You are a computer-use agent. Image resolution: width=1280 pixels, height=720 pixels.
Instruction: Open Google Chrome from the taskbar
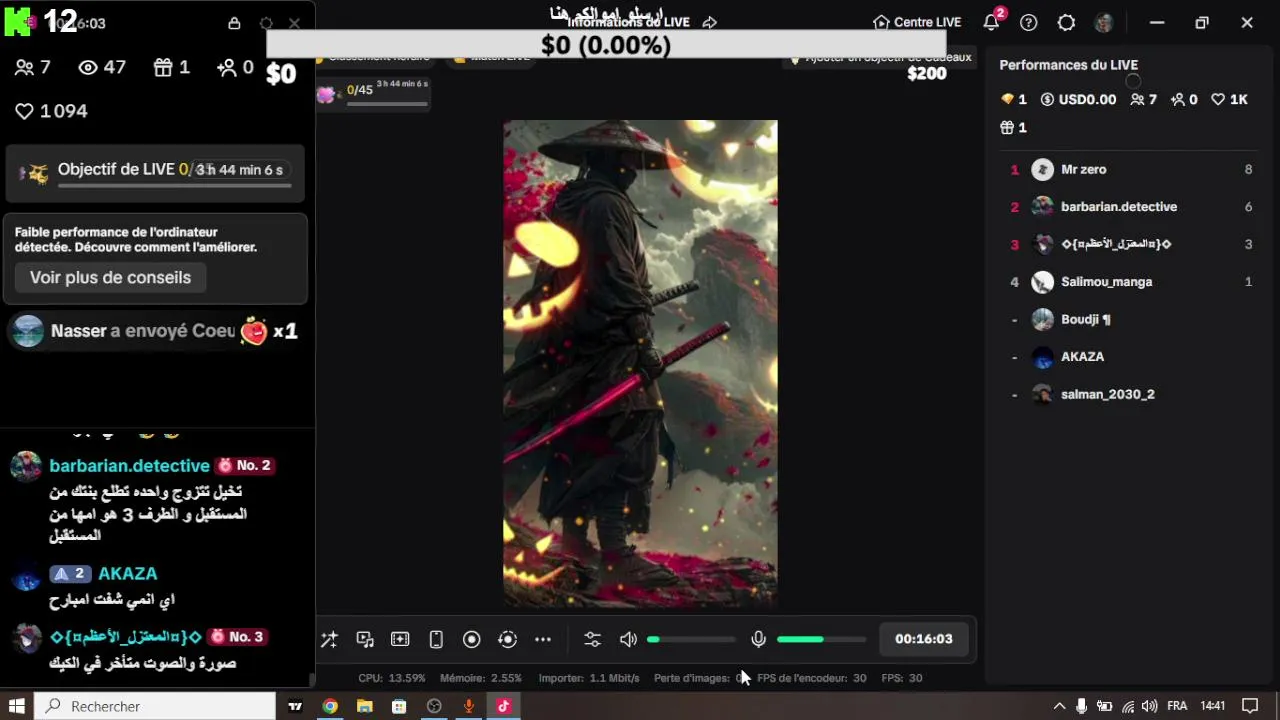click(x=330, y=706)
